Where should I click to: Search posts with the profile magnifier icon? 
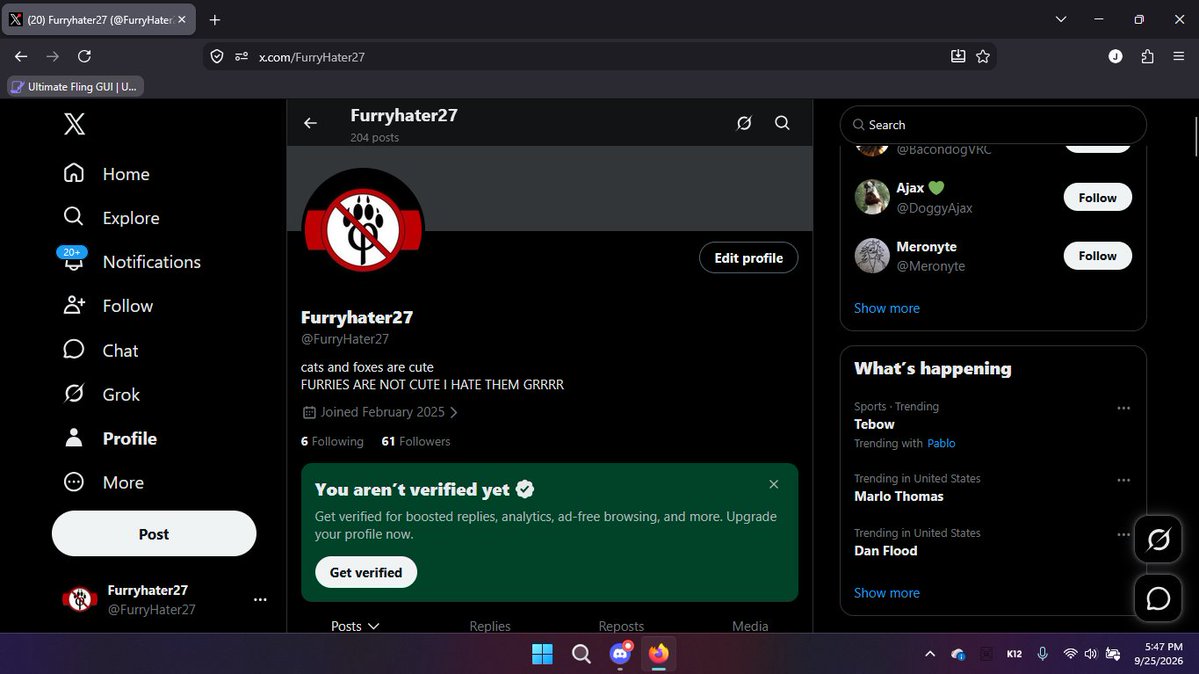781,123
